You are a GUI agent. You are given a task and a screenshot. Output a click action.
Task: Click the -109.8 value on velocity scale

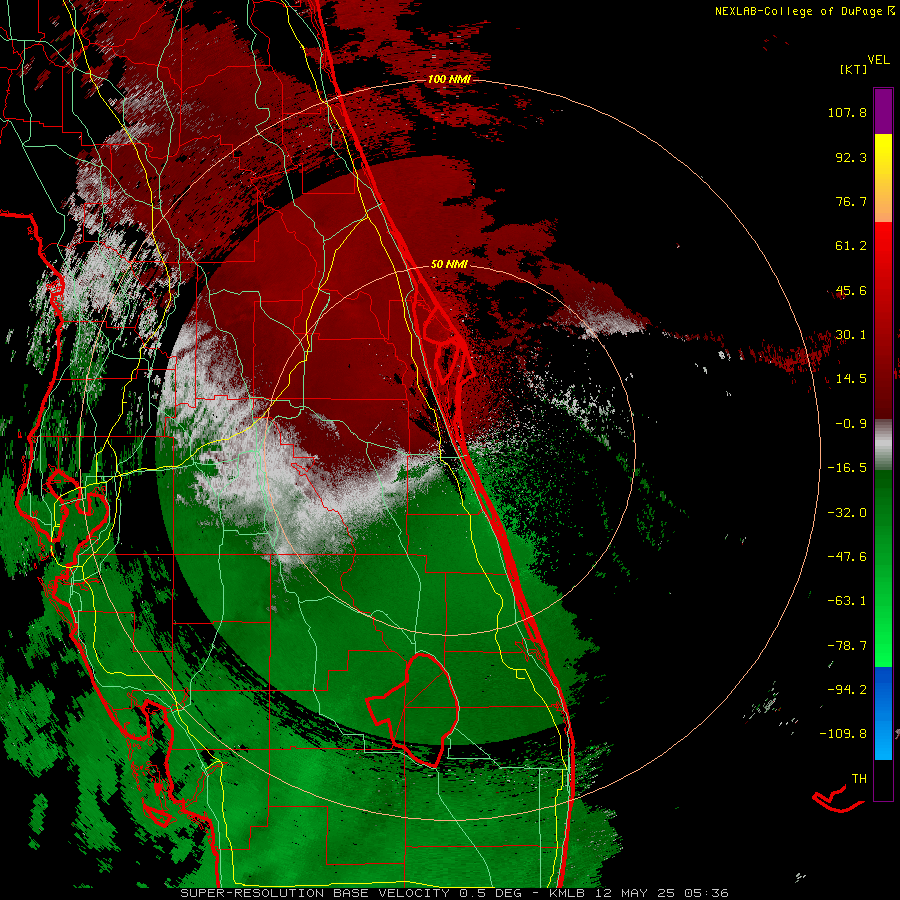coord(844,734)
